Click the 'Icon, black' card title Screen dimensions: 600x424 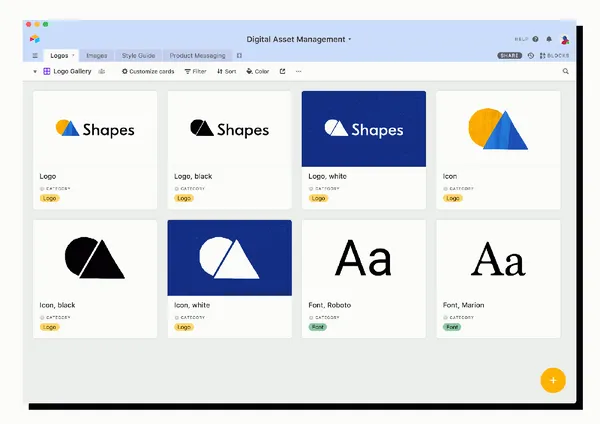pos(57,305)
